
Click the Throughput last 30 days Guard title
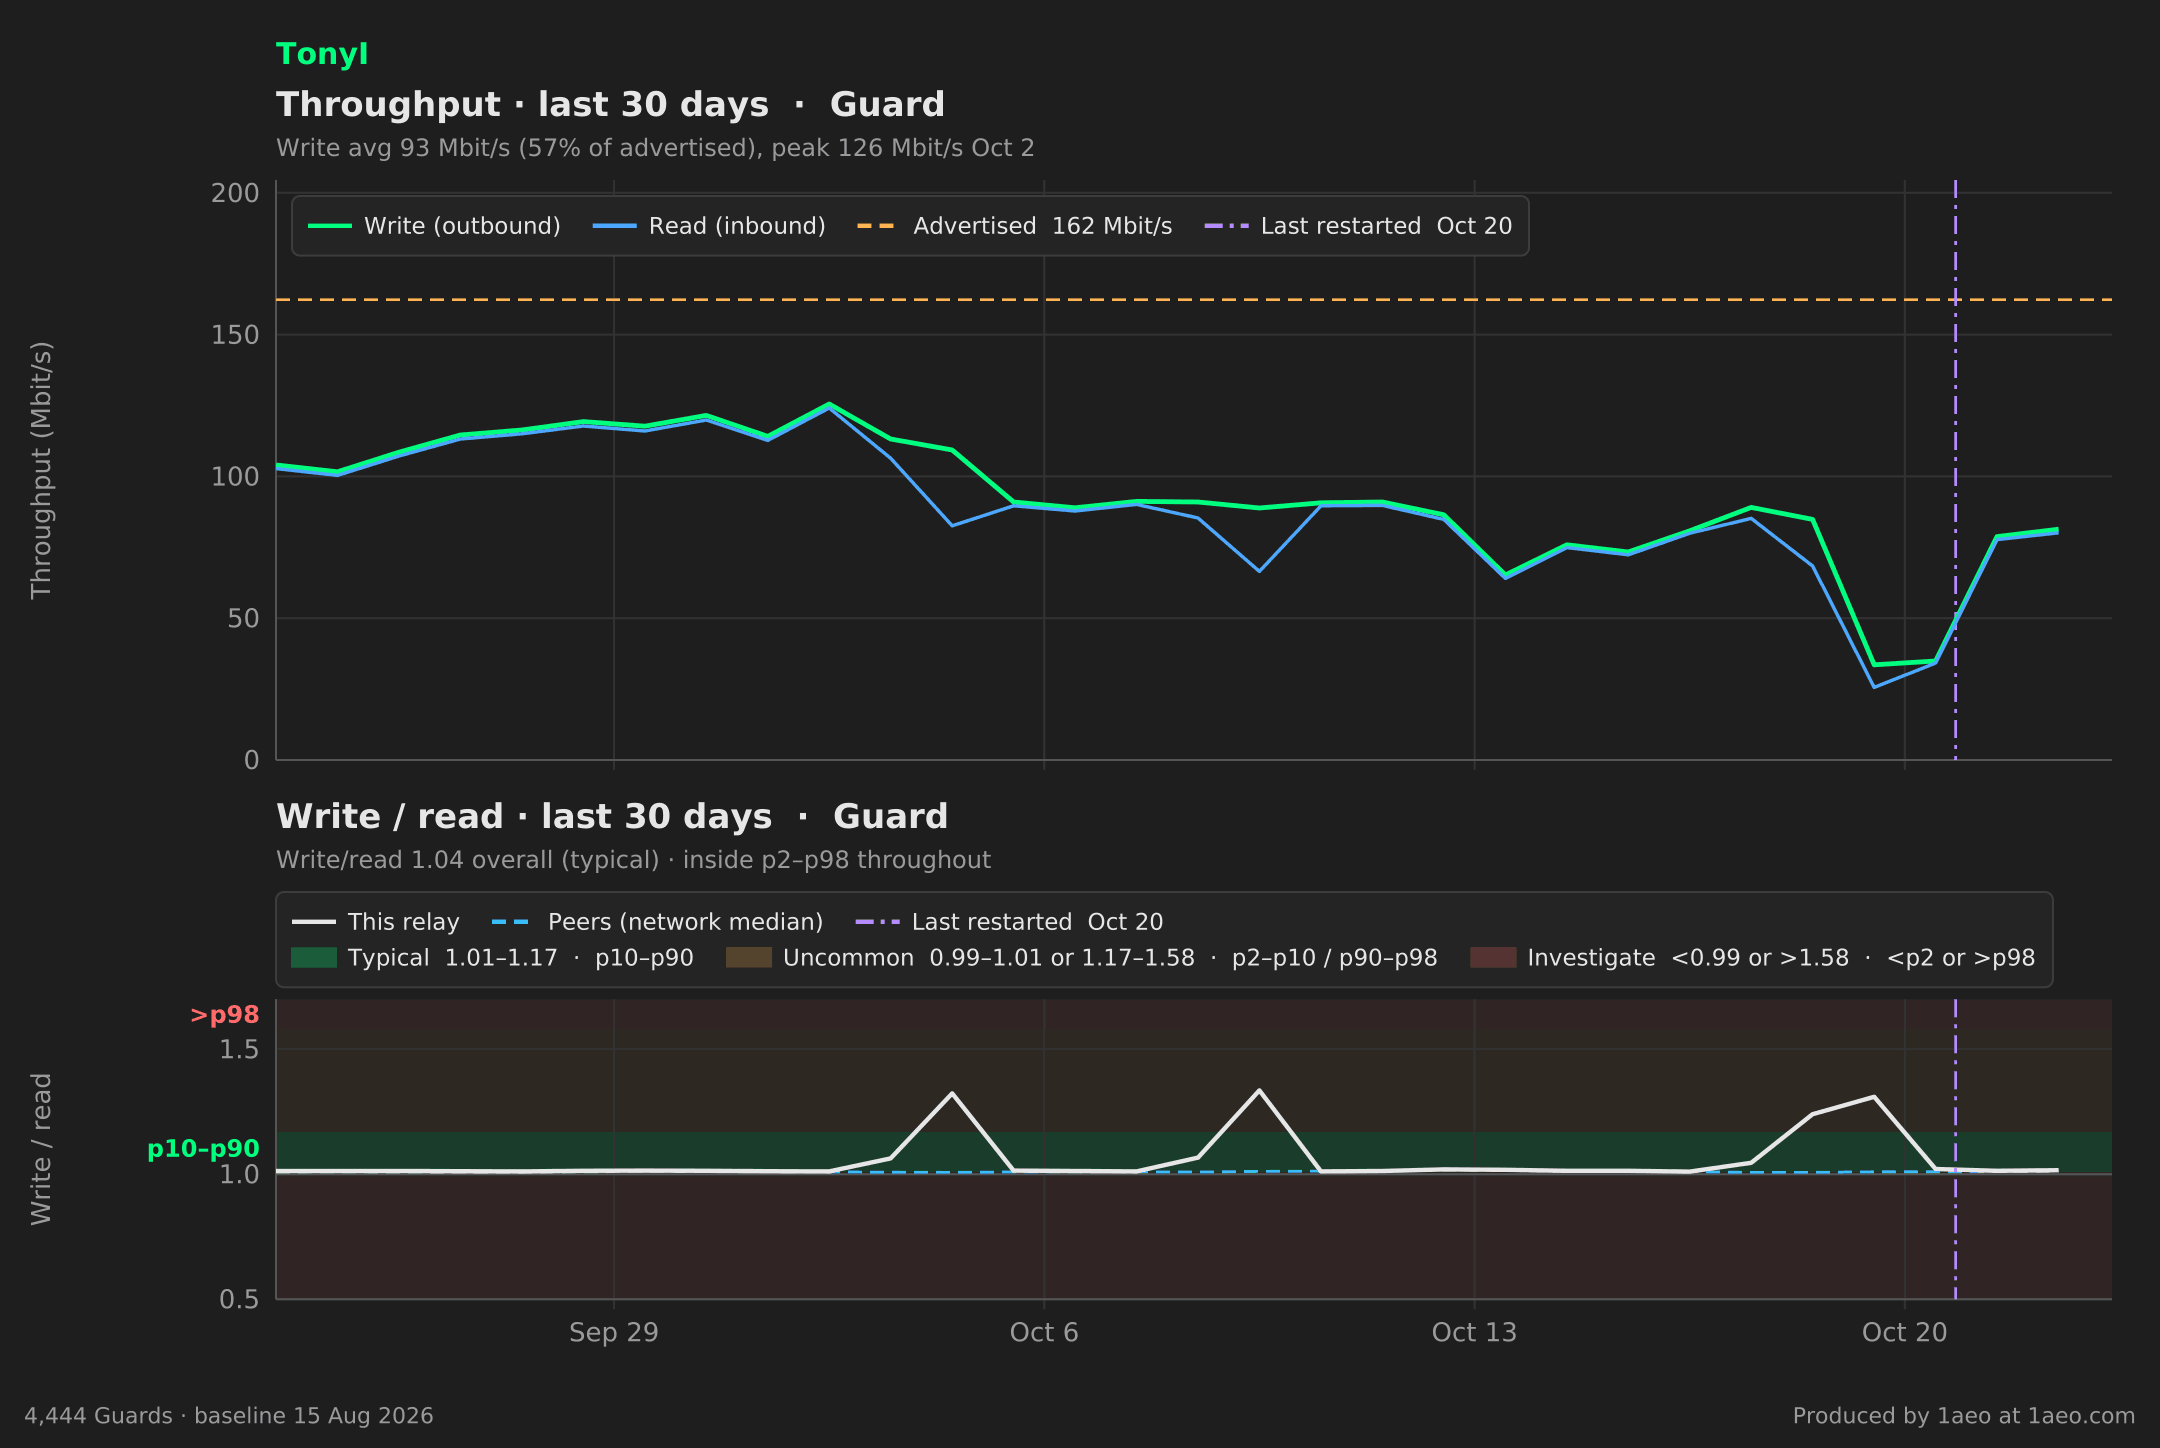click(x=610, y=105)
